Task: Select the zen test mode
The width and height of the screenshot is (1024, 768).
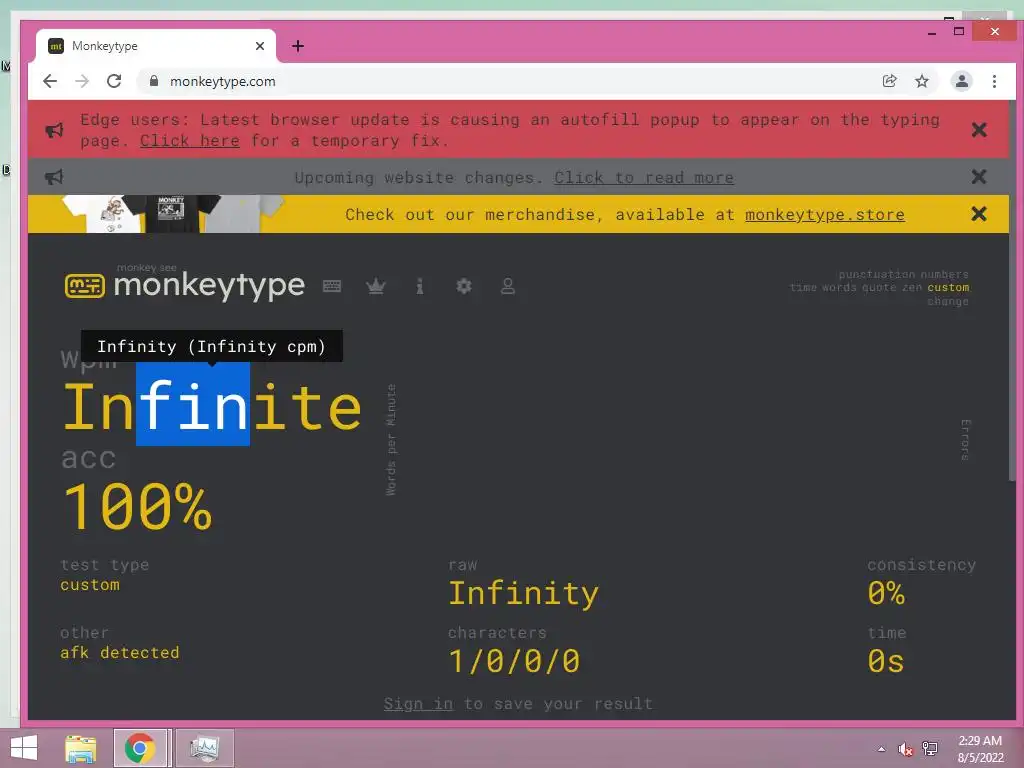Action: [x=912, y=287]
